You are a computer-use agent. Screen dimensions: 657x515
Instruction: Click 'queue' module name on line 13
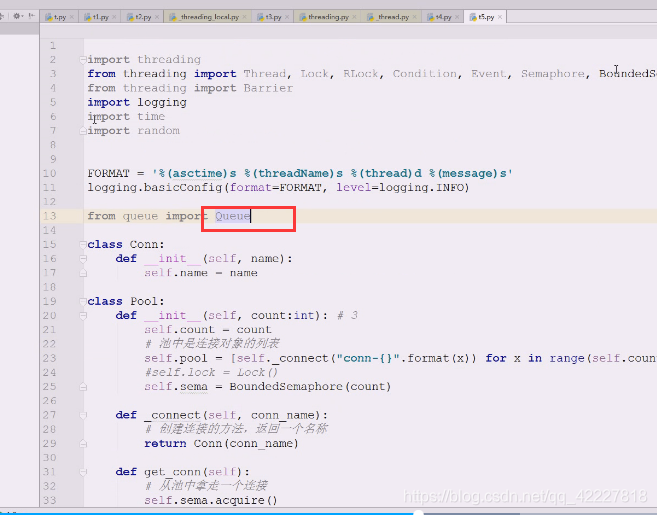tap(140, 216)
